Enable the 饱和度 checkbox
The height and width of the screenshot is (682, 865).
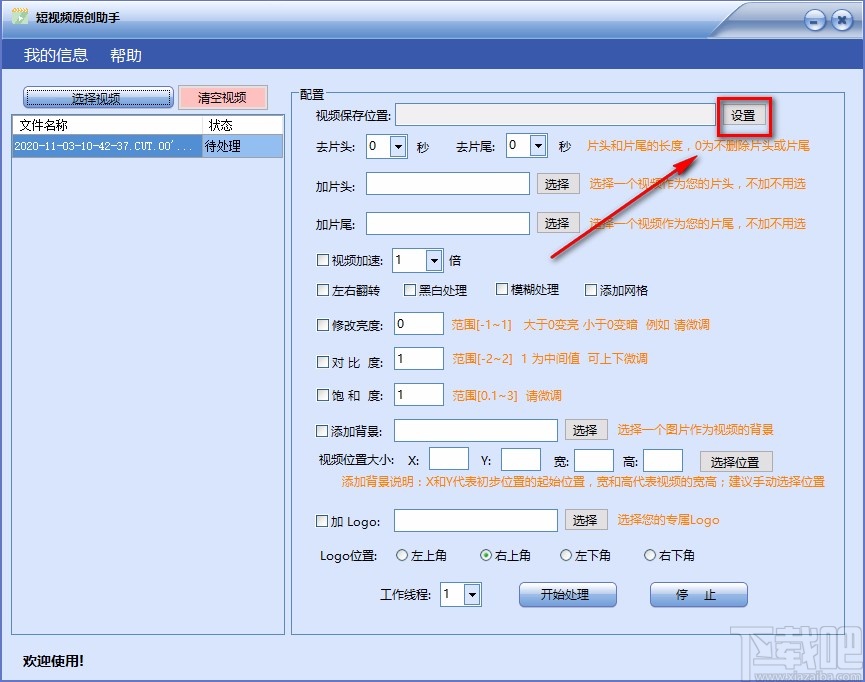[x=323, y=395]
